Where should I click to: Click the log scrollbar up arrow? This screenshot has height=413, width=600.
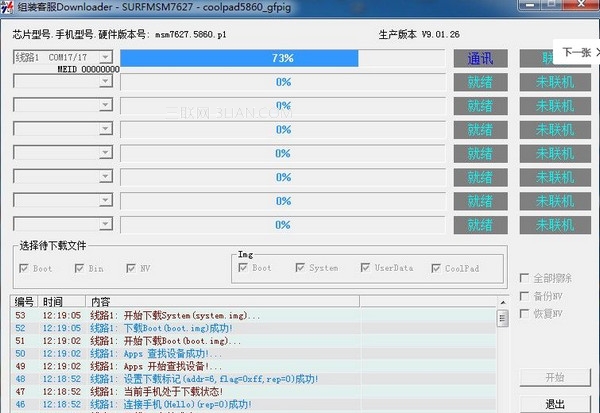tap(503, 303)
